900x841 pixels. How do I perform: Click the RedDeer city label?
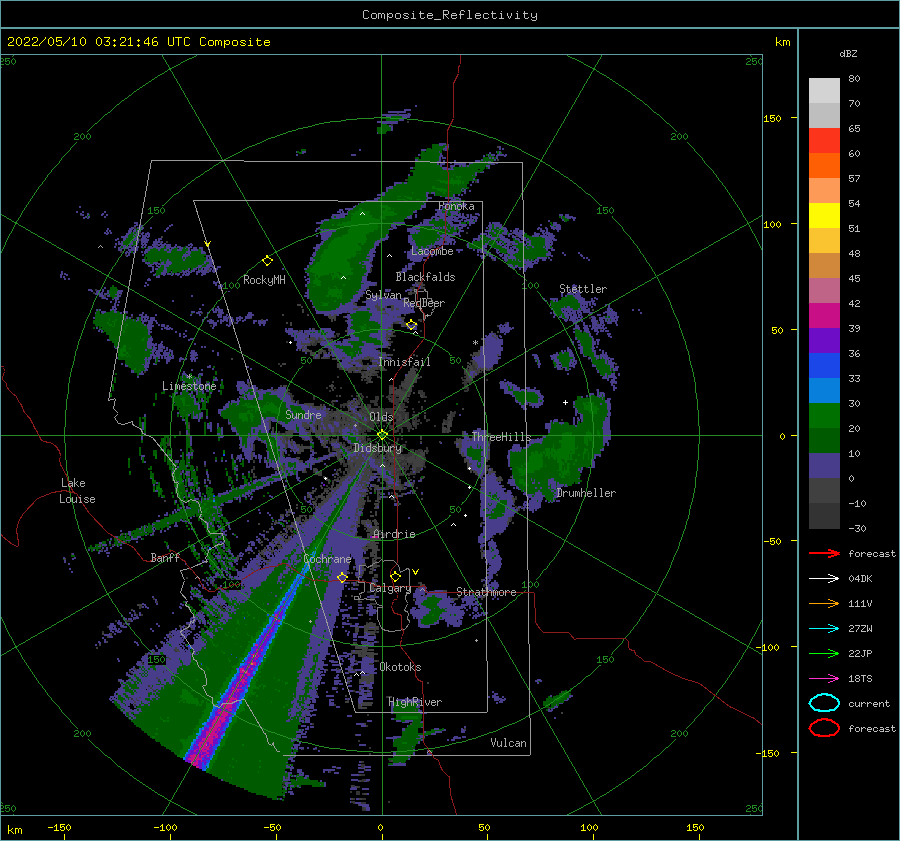click(x=424, y=303)
